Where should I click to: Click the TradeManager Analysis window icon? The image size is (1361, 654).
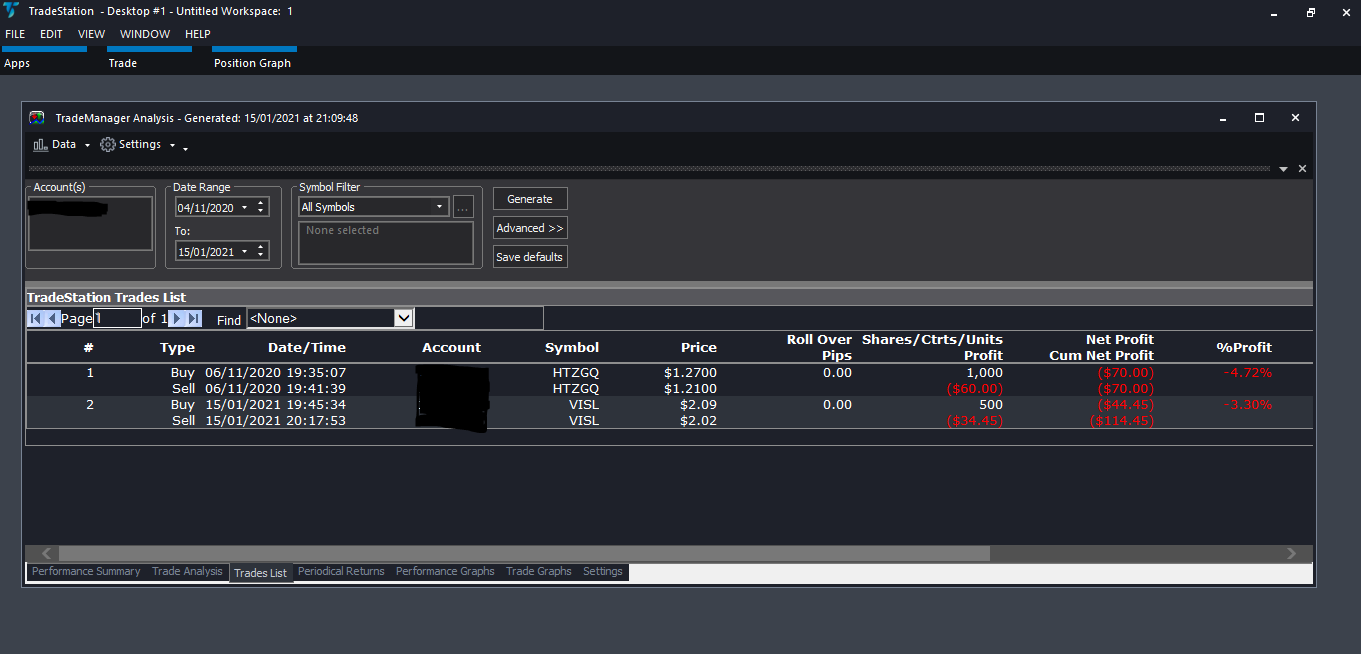click(x=37, y=118)
